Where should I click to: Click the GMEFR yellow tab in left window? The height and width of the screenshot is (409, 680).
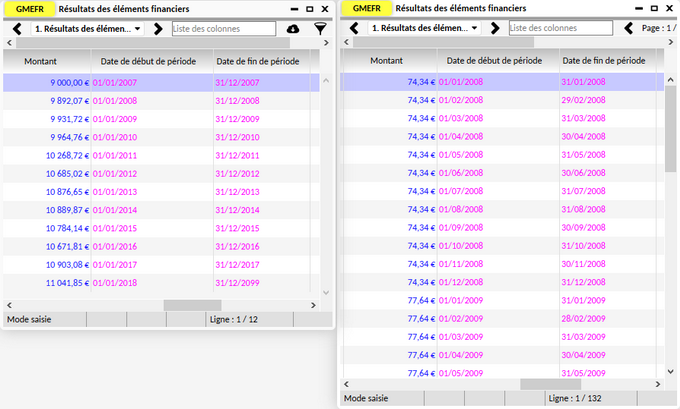[x=28, y=9]
